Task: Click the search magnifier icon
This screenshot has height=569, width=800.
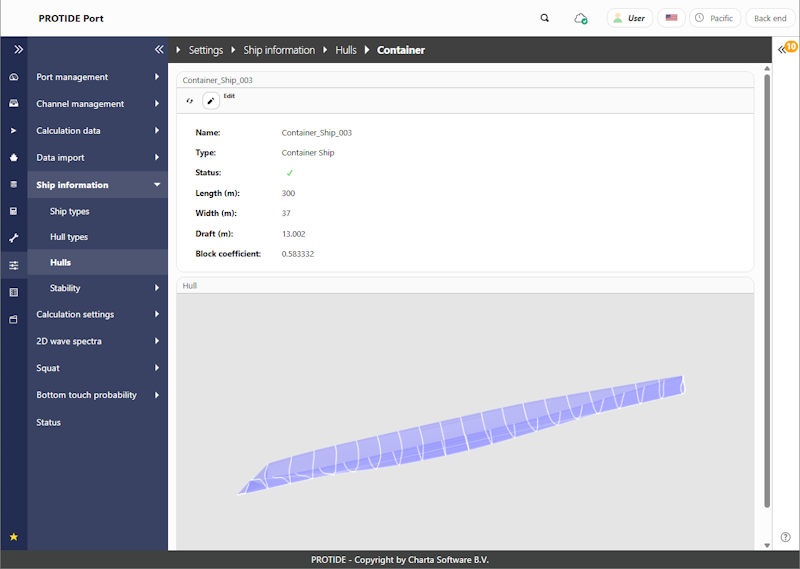Action: click(x=545, y=18)
